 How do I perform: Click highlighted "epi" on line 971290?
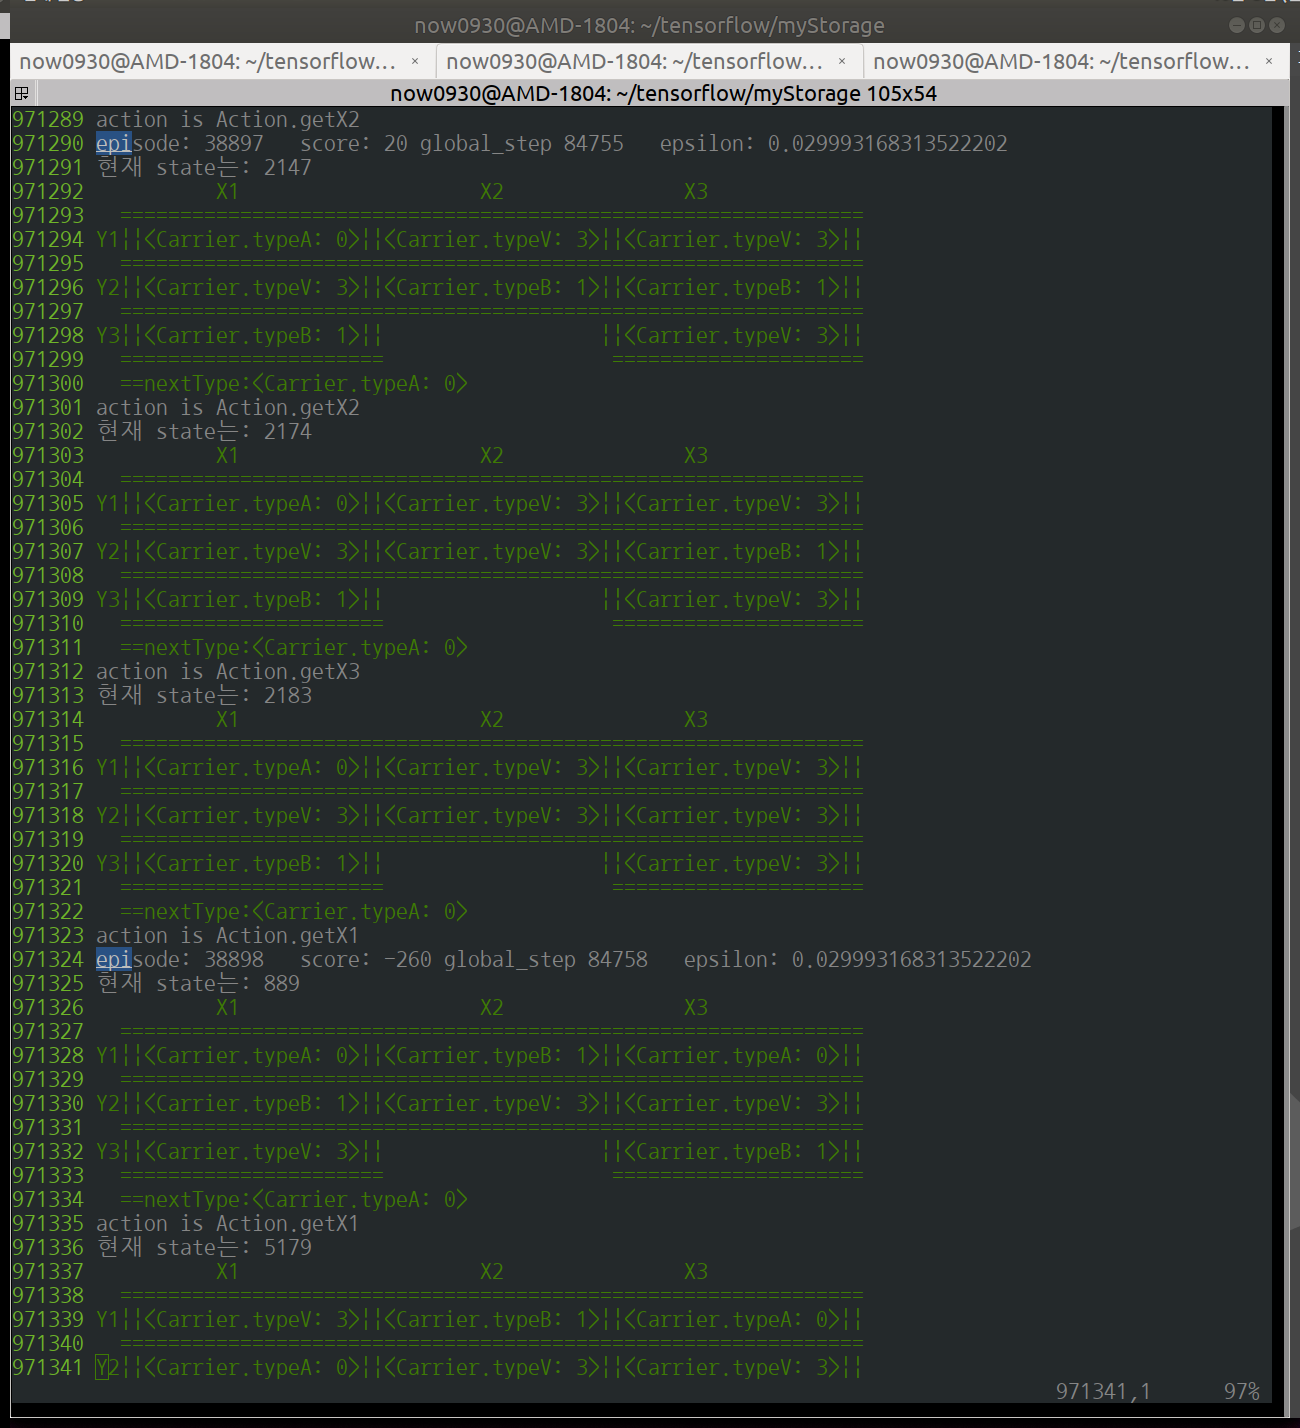pyautogui.click(x=113, y=144)
